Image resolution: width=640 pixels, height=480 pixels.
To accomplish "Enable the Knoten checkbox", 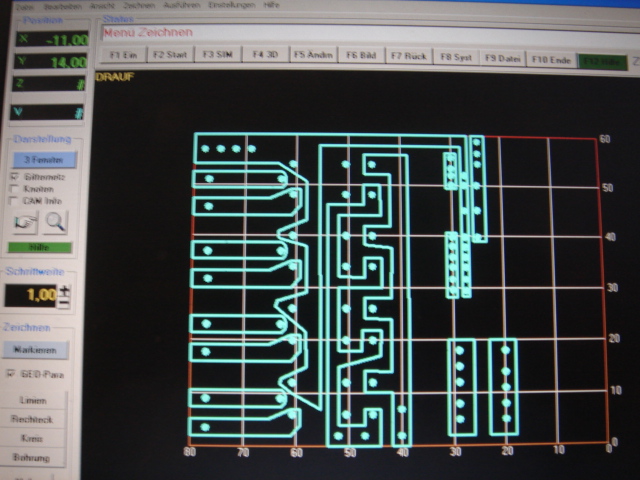I will 14,187.
